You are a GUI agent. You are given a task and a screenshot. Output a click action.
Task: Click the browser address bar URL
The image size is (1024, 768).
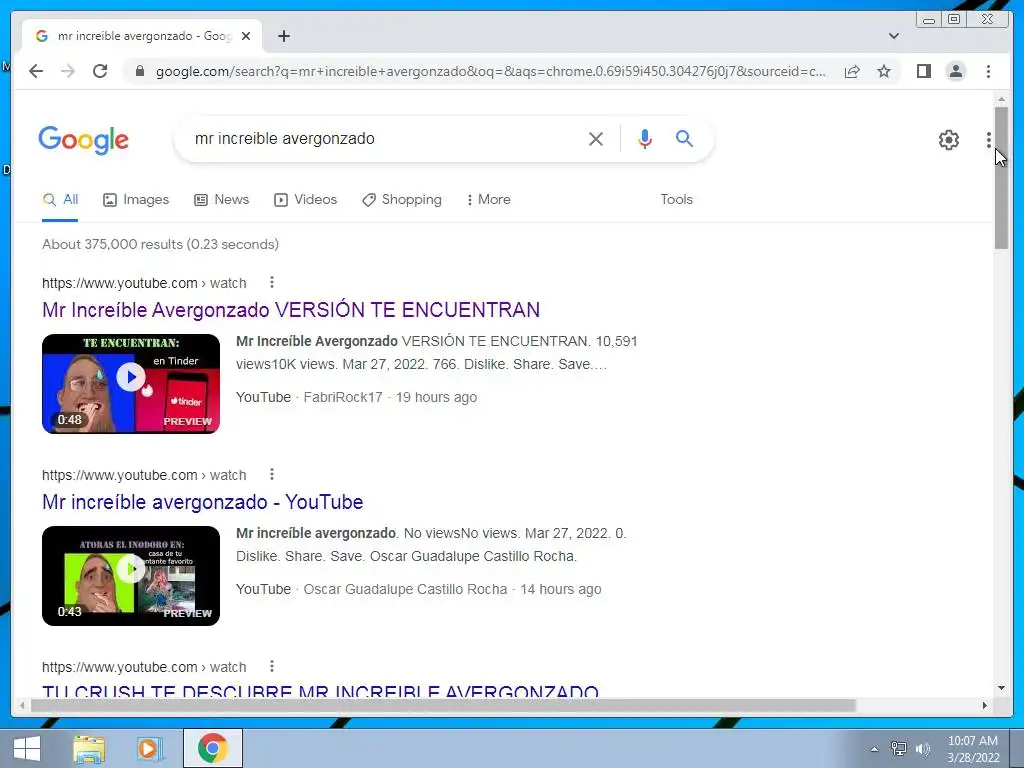pos(490,71)
